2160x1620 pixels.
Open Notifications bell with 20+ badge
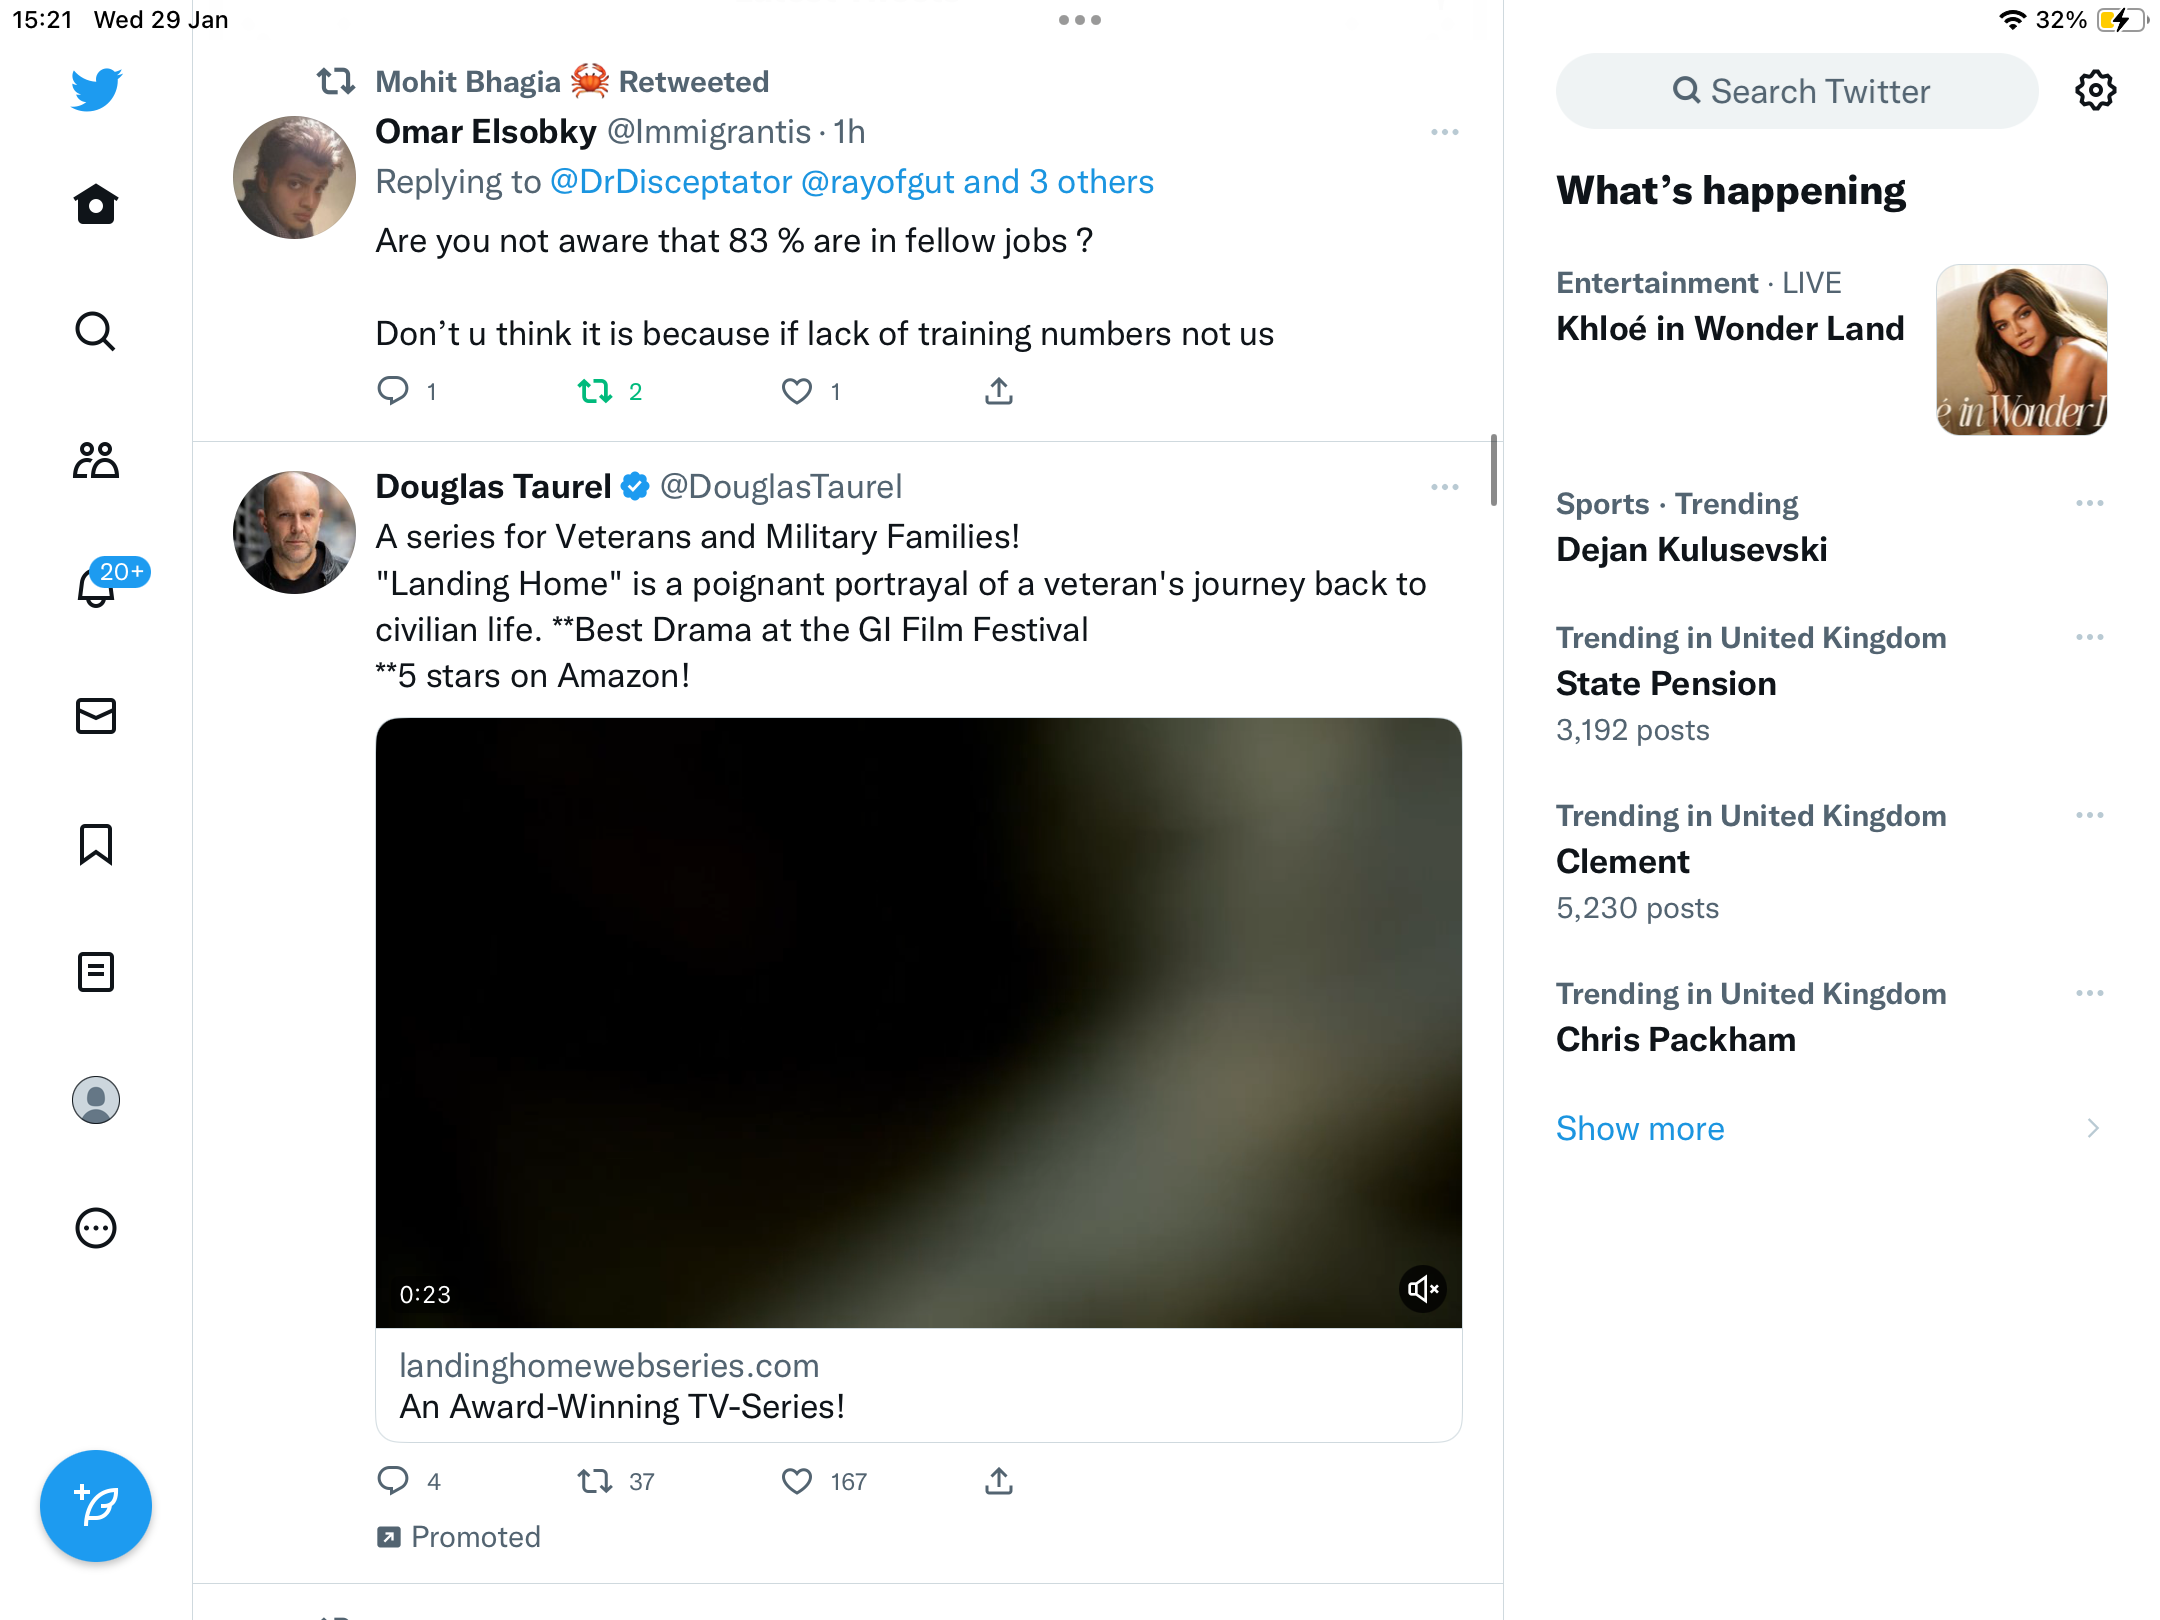tap(97, 587)
